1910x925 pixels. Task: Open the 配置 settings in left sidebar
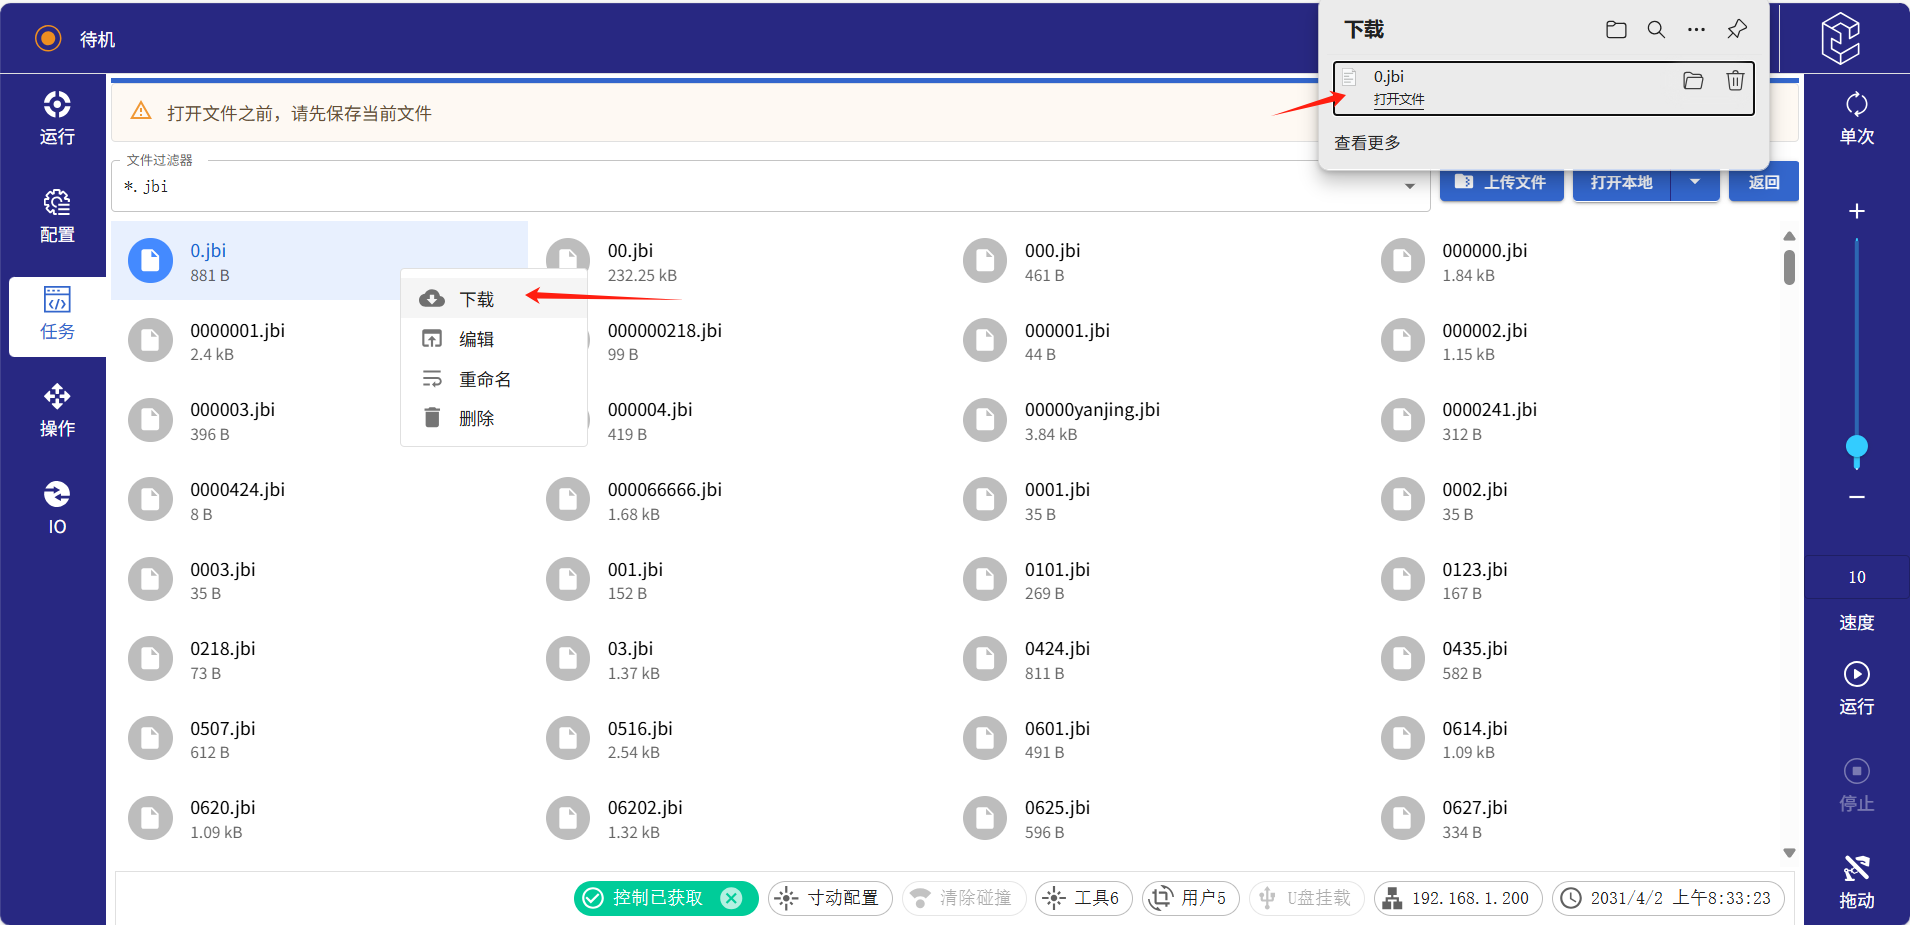click(57, 216)
